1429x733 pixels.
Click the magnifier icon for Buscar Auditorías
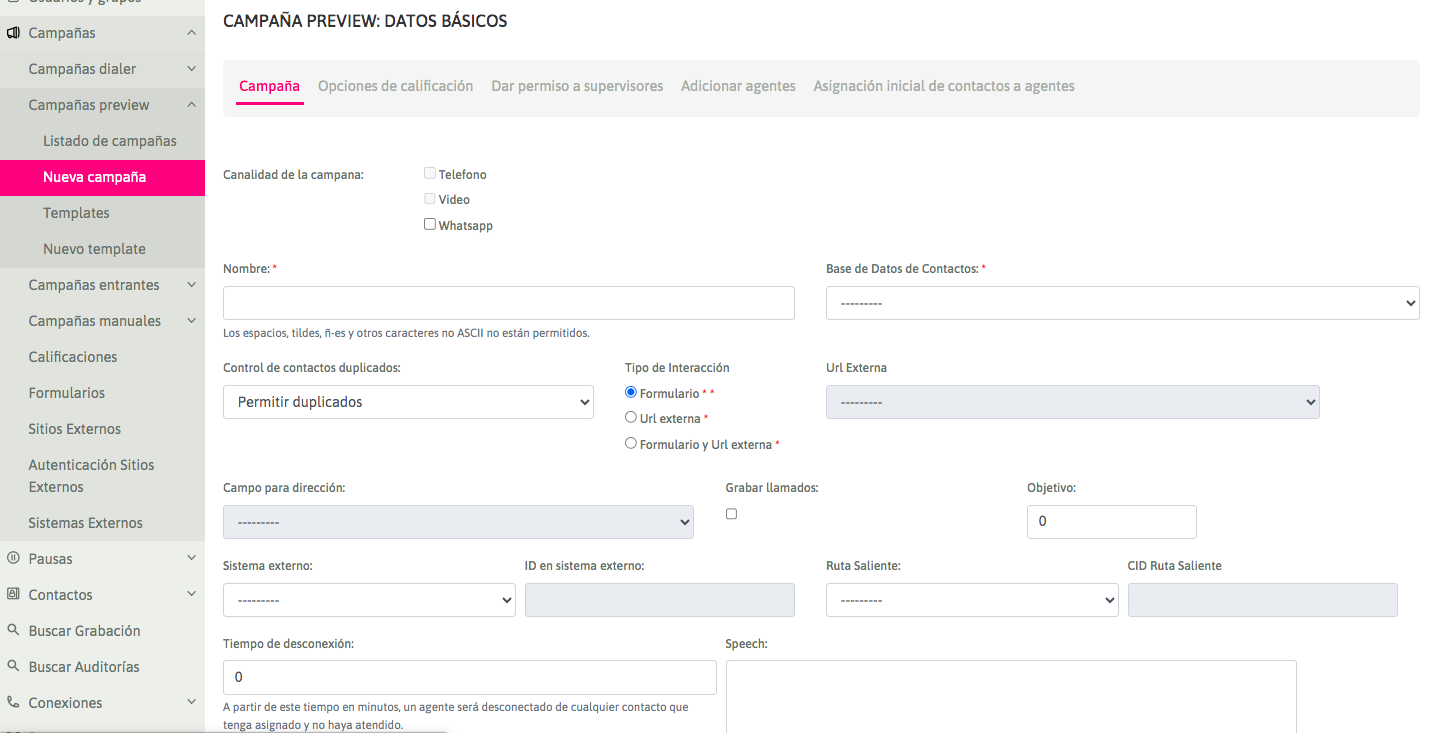[x=13, y=667]
